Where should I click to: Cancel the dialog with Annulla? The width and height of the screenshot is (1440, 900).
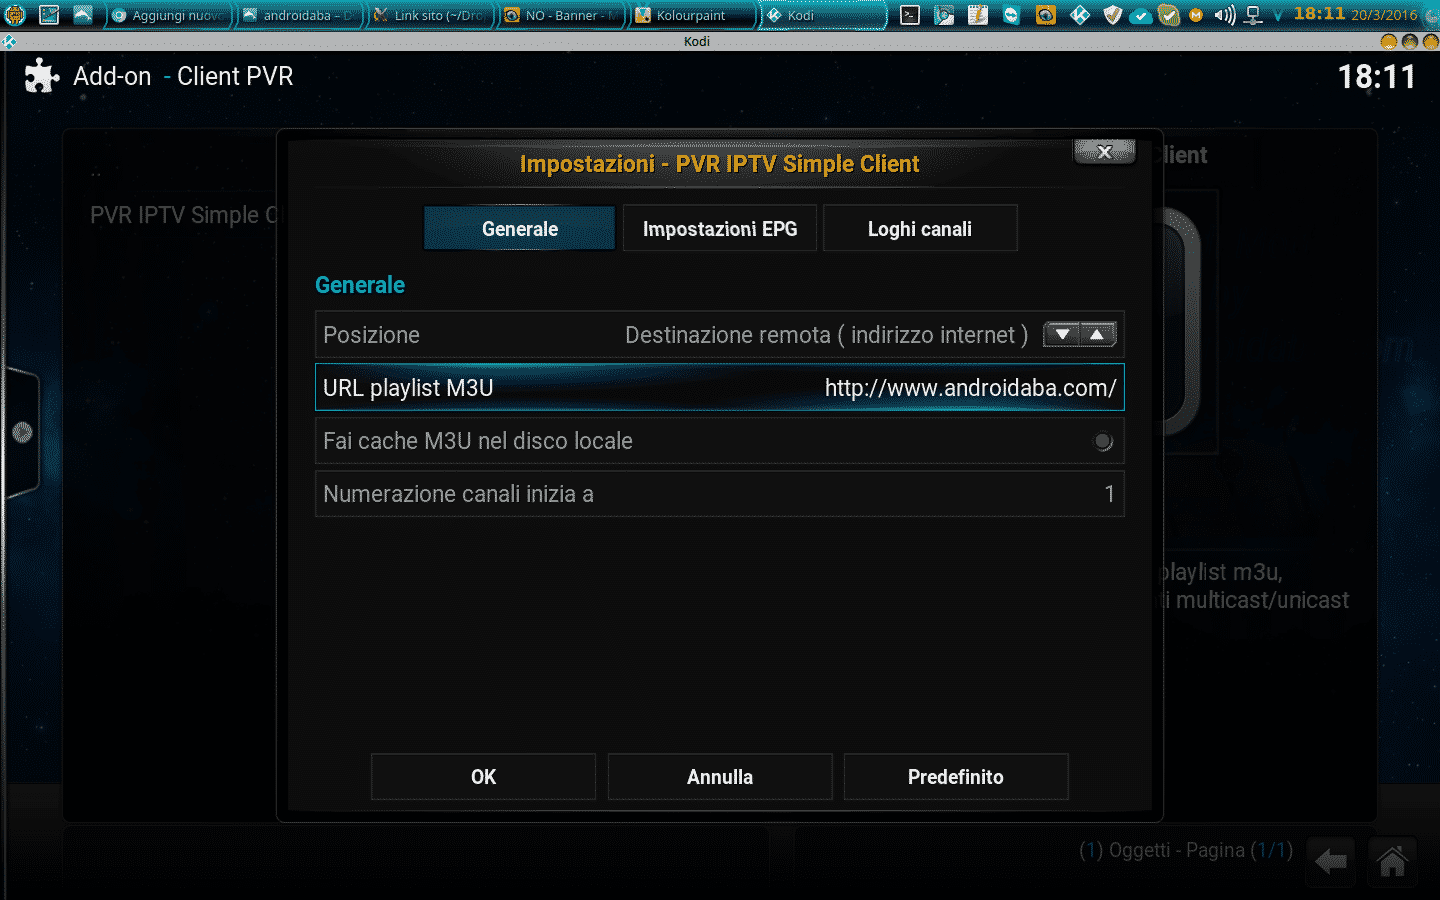(x=720, y=777)
